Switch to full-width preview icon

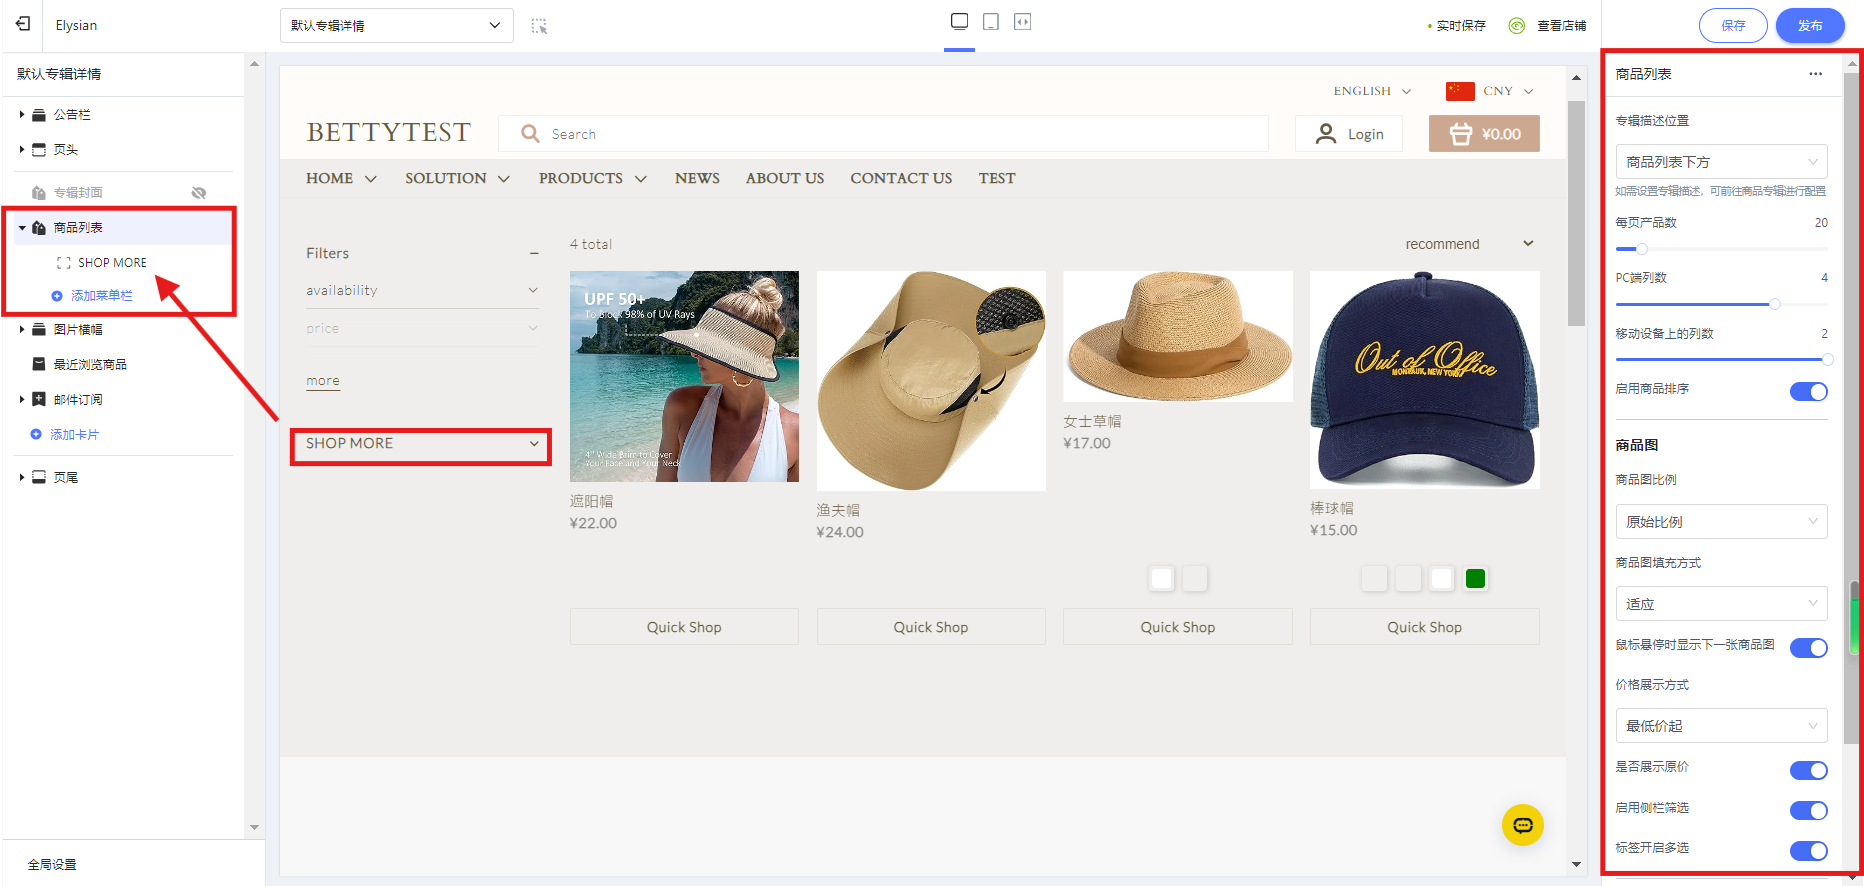click(1022, 21)
